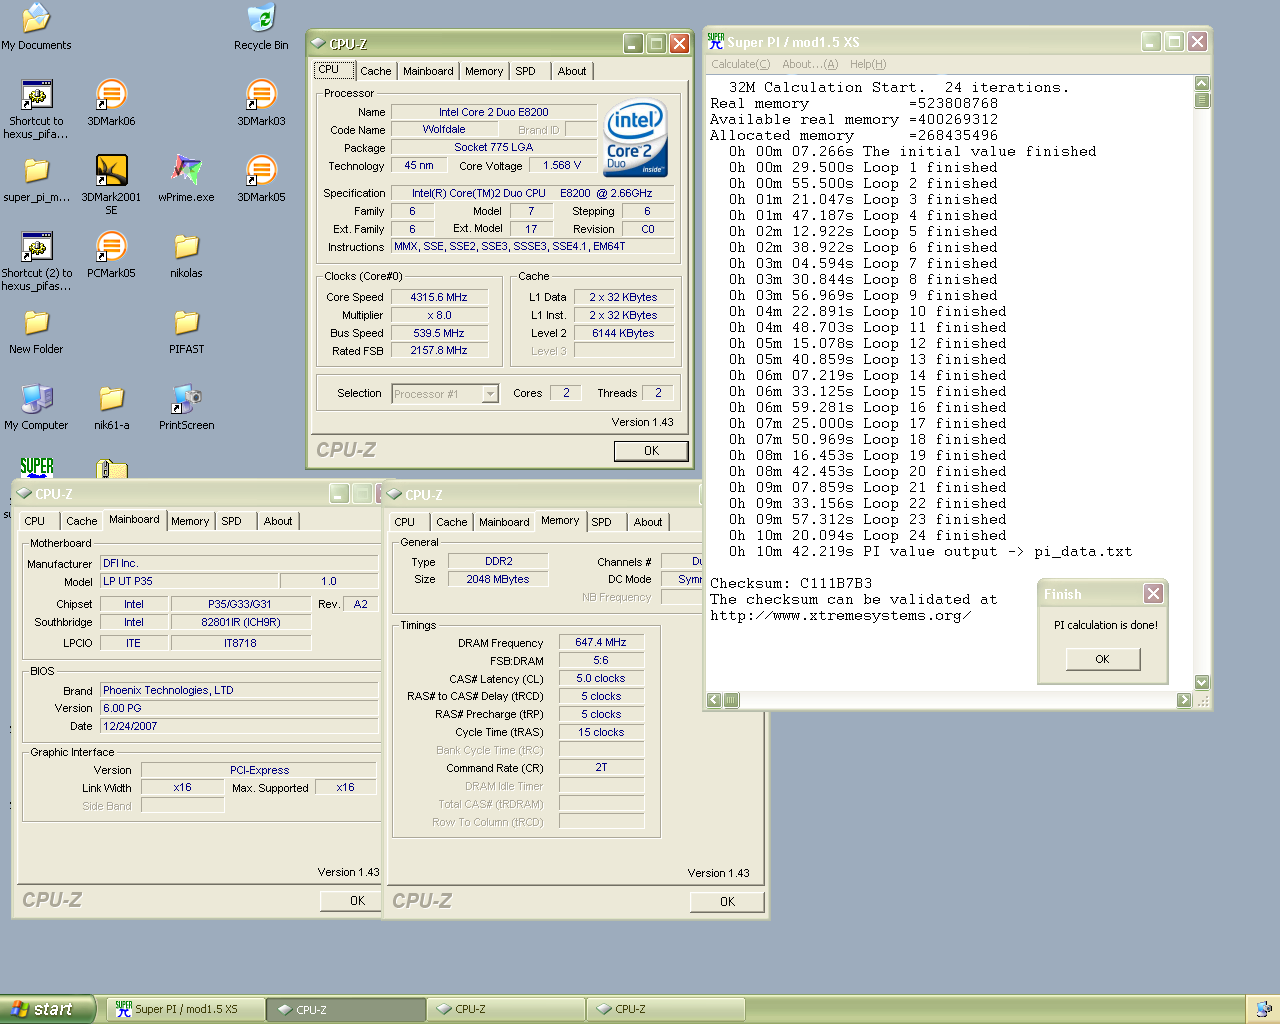This screenshot has width=1280, height=1024.
Task: Click the system tray network icon
Action: (1263, 1009)
